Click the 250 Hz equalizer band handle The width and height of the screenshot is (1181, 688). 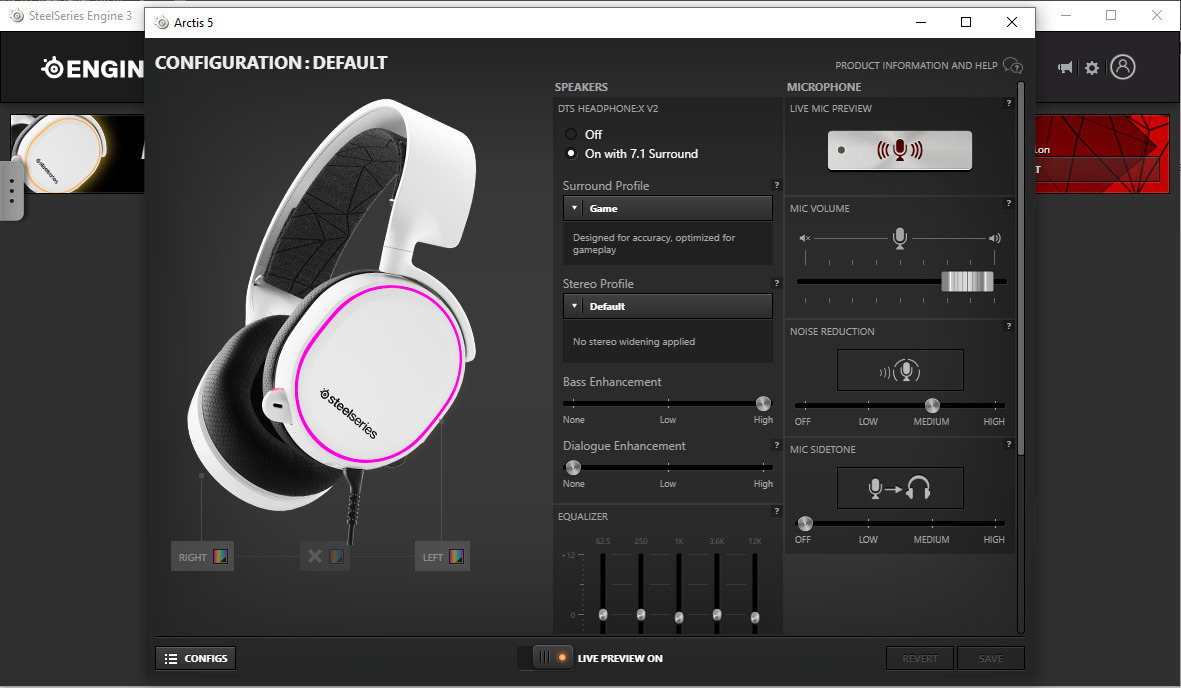coord(641,615)
